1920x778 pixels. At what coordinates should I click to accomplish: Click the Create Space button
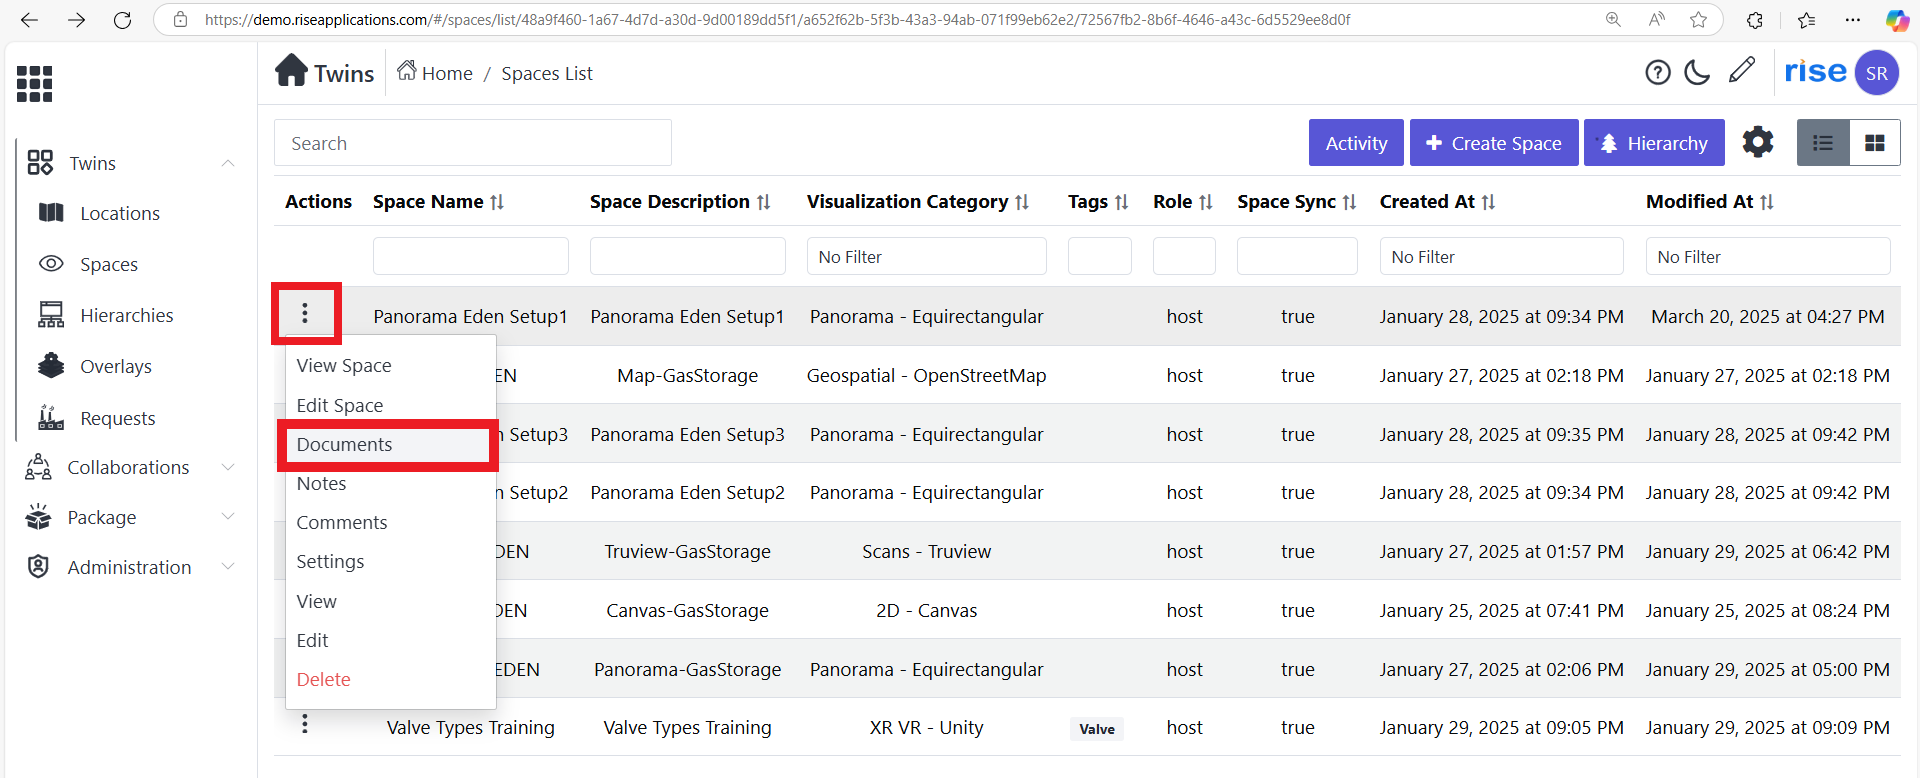[x=1494, y=143]
